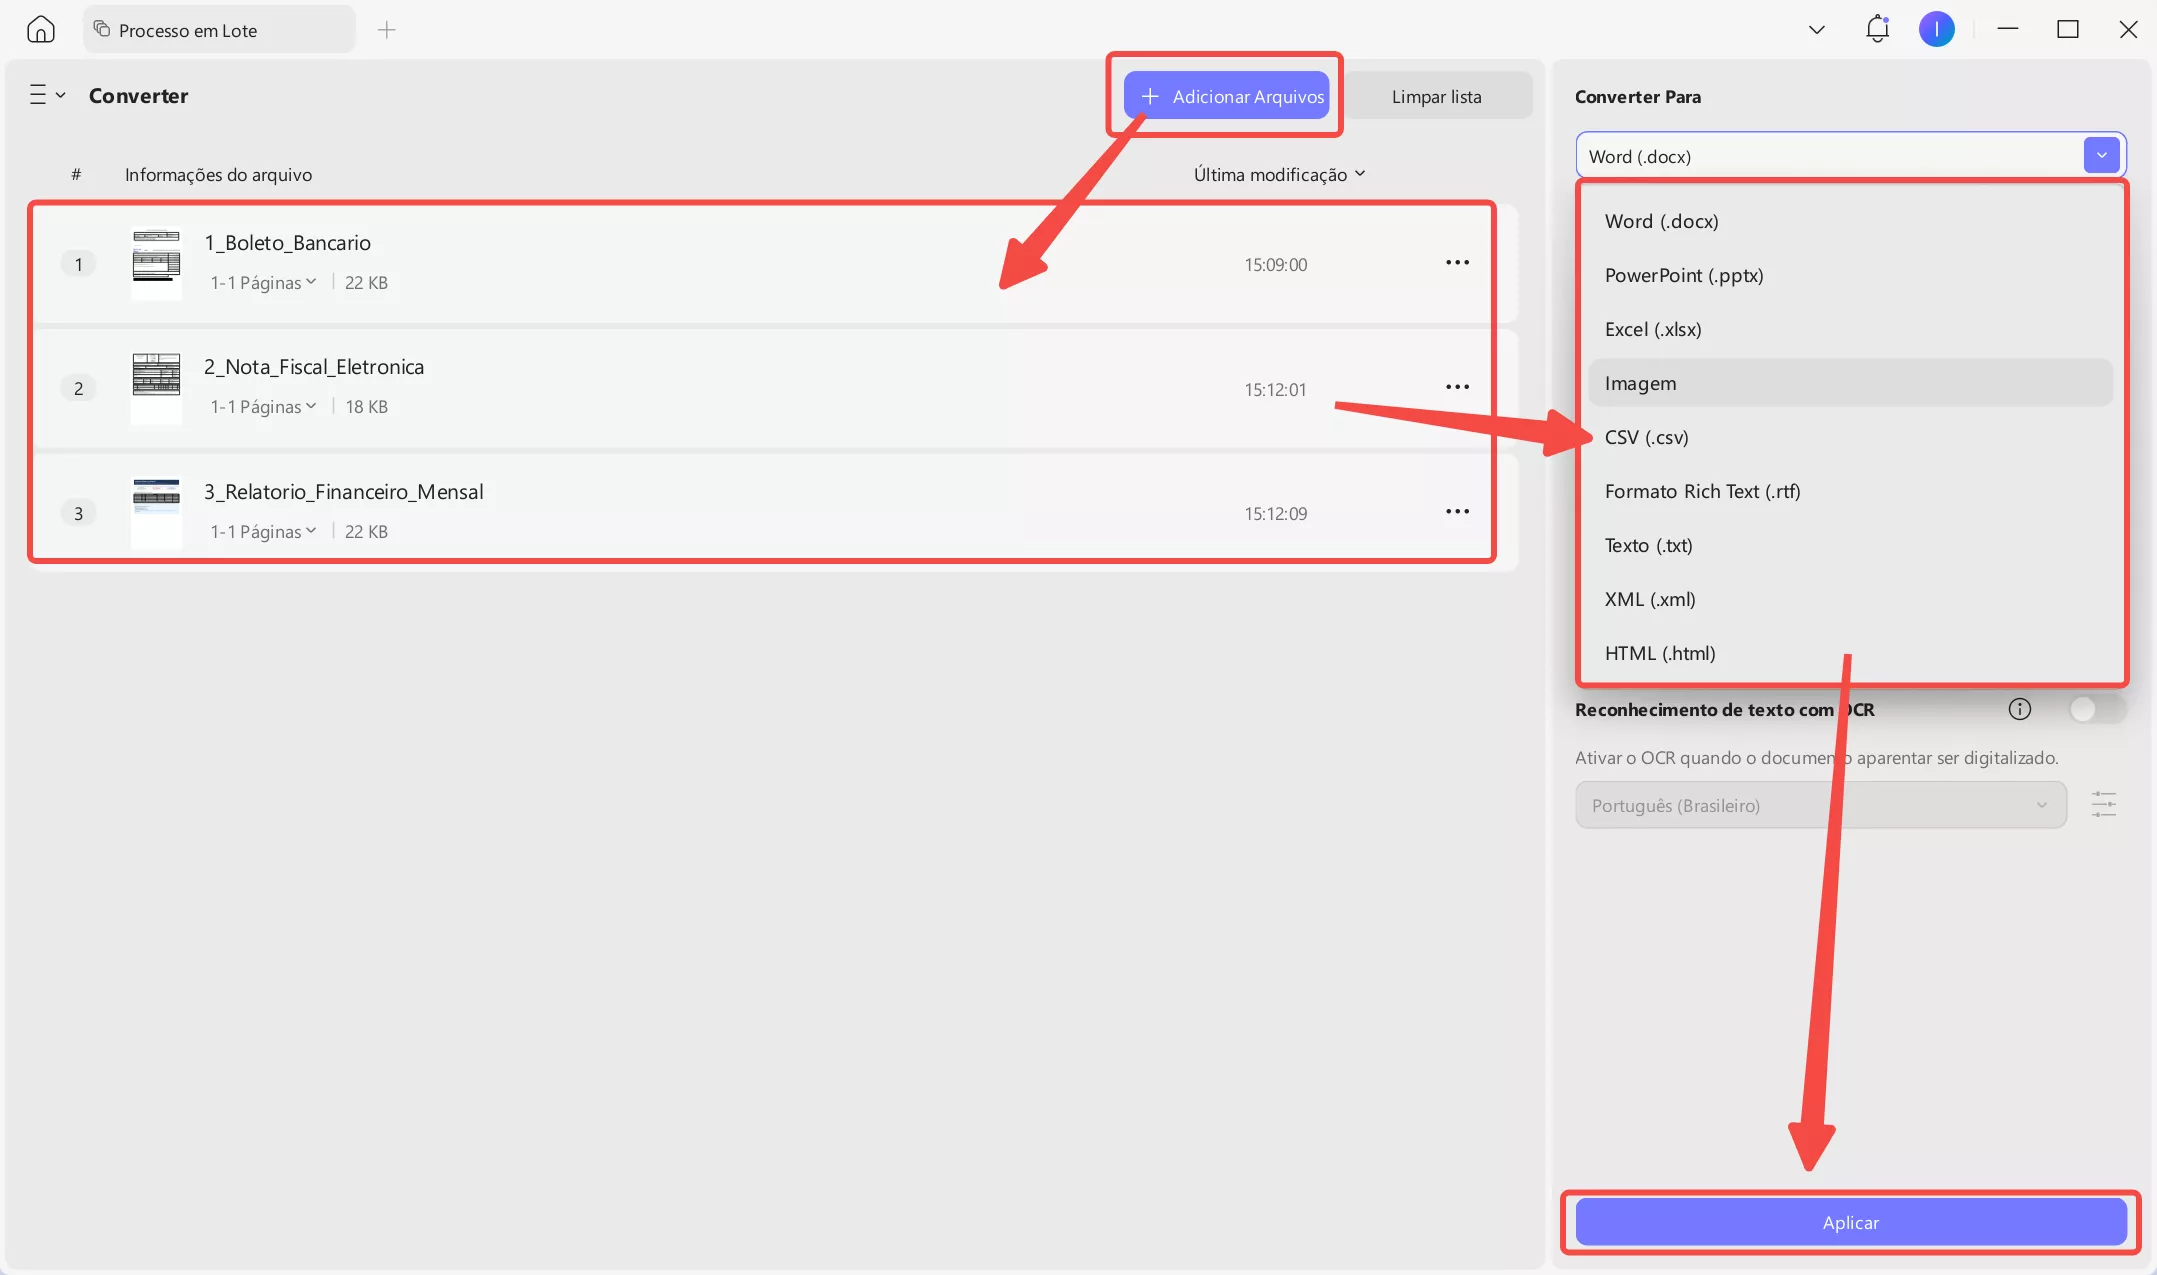Open the batch tool list menu icon
Viewport: 2157px width, 1275px height.
pyautogui.click(x=46, y=95)
